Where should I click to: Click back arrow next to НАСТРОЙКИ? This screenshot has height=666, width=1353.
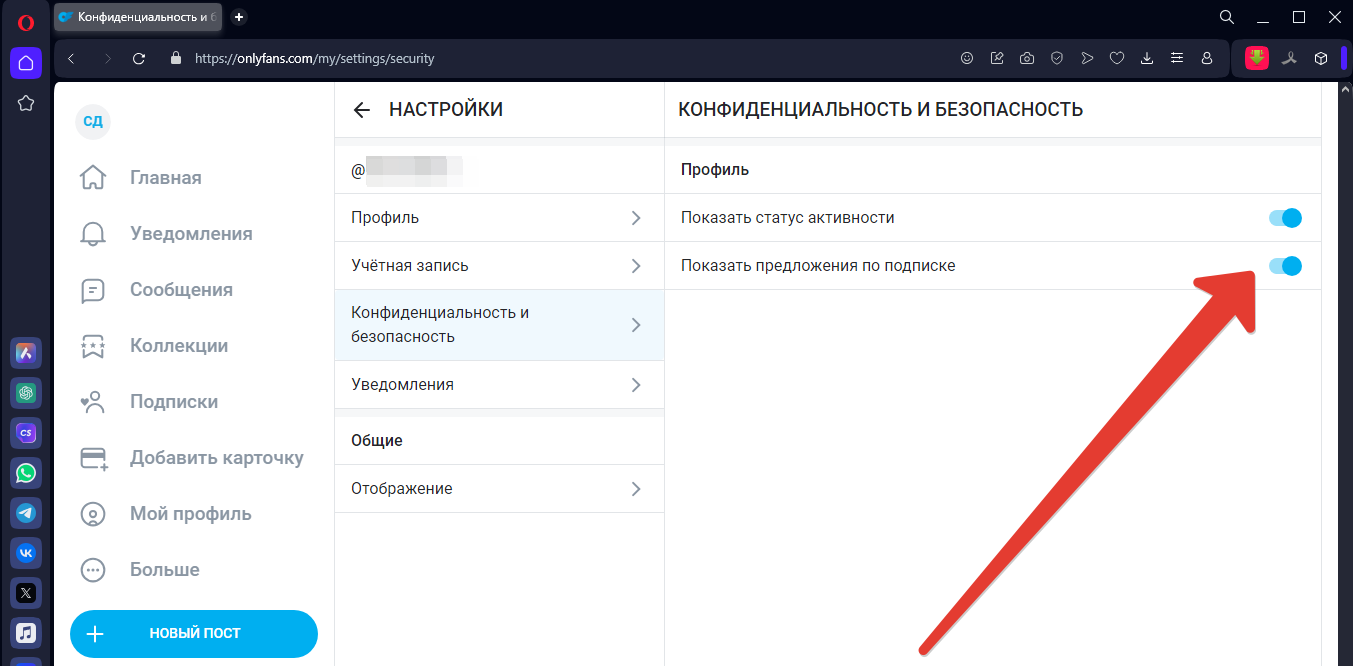click(362, 110)
